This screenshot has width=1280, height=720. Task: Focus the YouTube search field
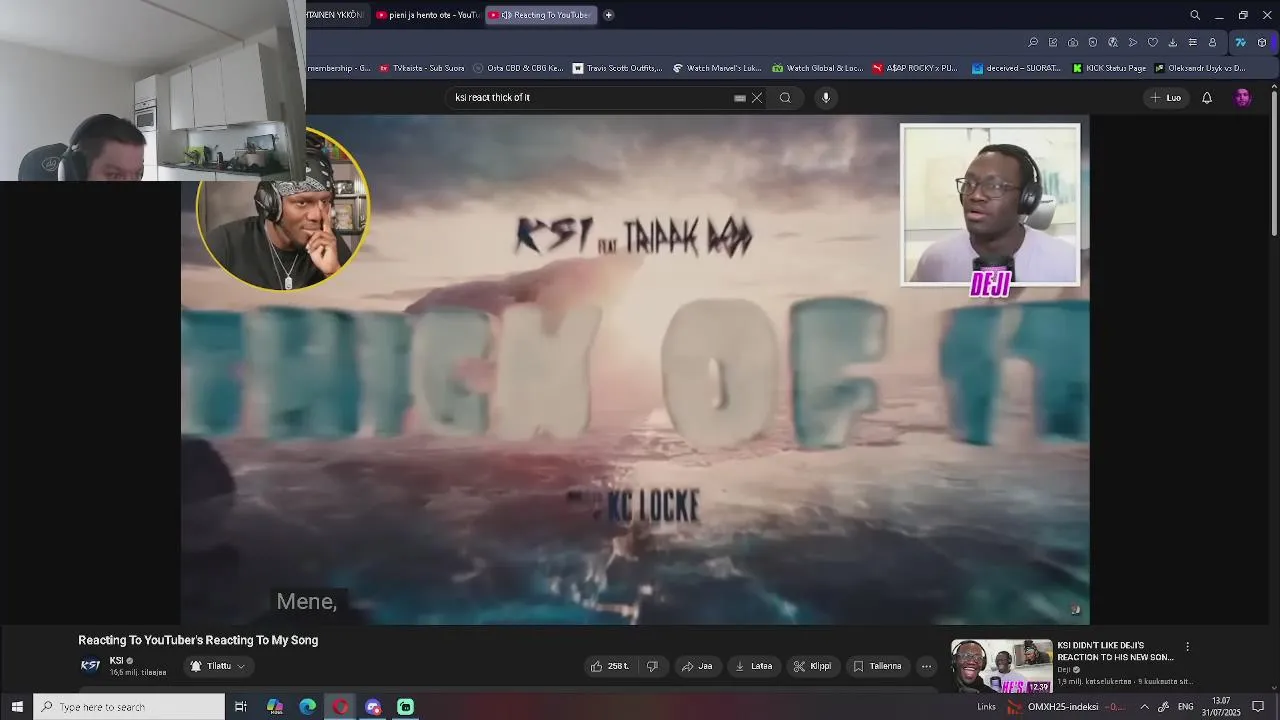click(x=590, y=98)
